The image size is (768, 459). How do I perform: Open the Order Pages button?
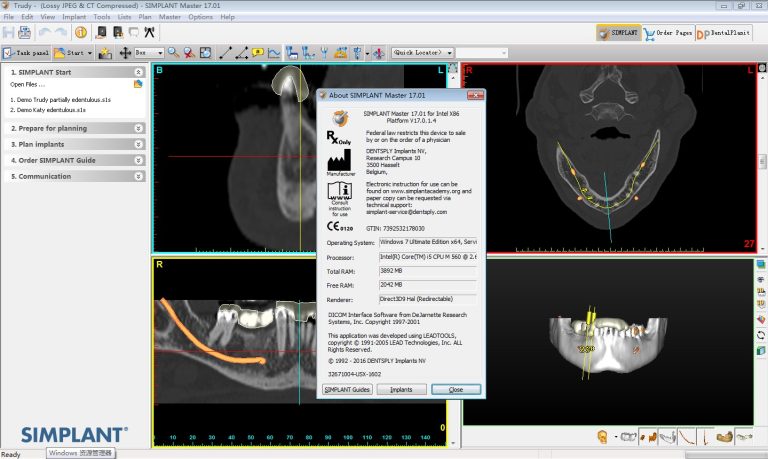668,33
